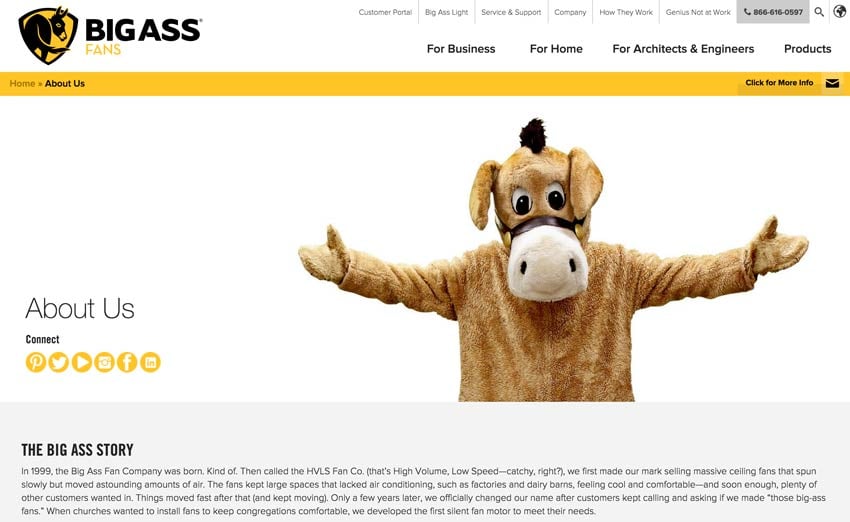This screenshot has height=522, width=850.
Task: Click the envelope mail icon
Action: [x=832, y=83]
